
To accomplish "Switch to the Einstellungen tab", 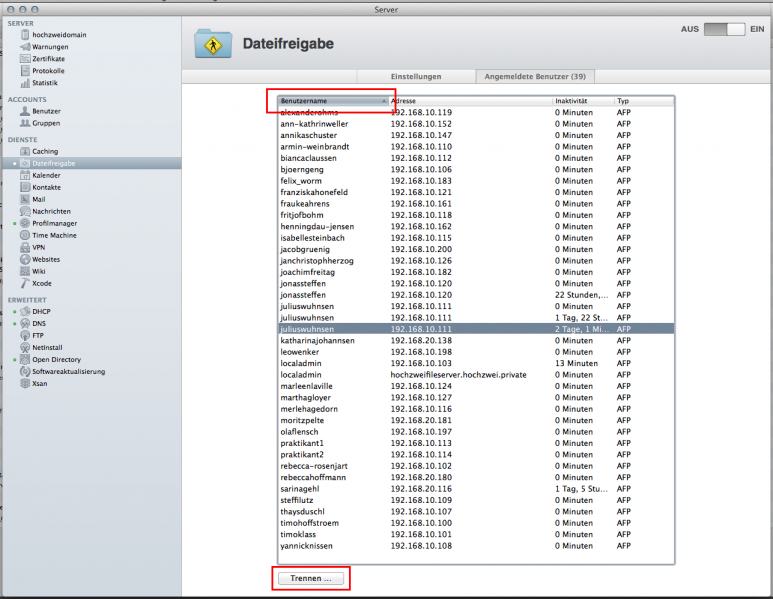I will click(x=416, y=76).
